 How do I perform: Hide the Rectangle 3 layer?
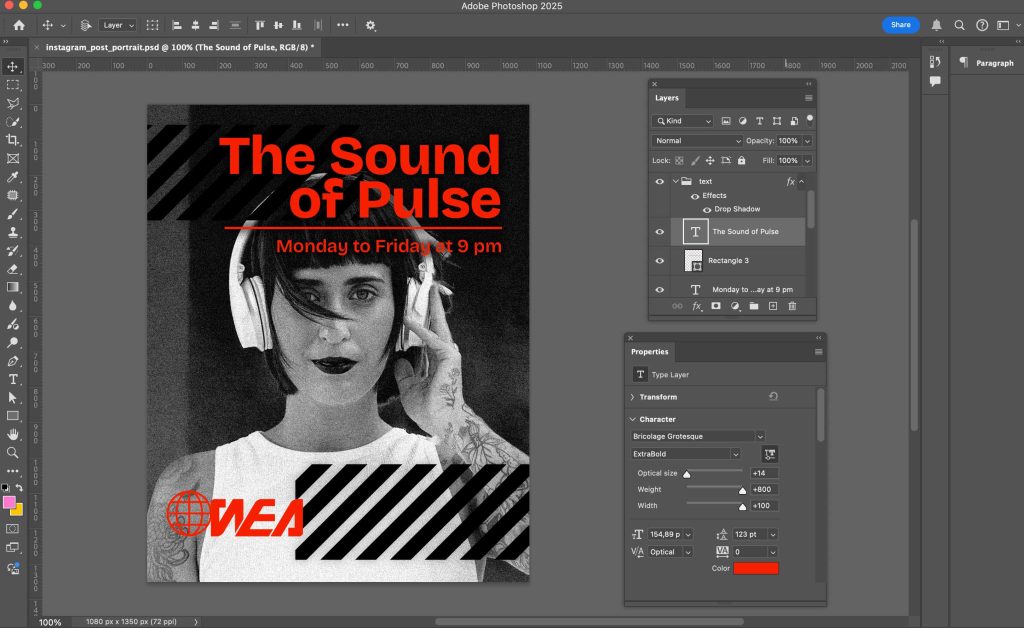coord(659,261)
